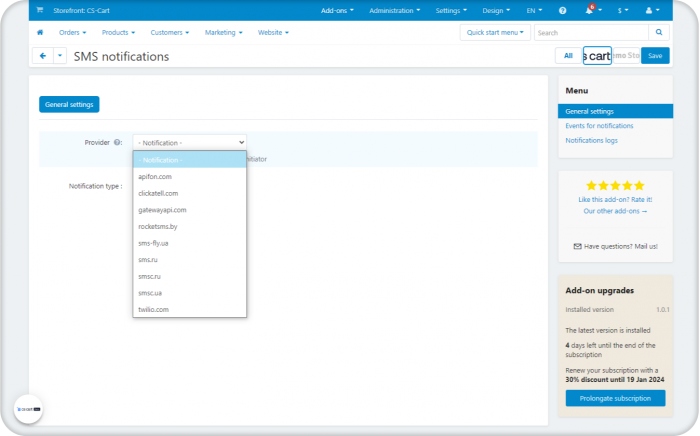This screenshot has height=436, width=700.
Task: Open the Products menu
Action: [118, 33]
